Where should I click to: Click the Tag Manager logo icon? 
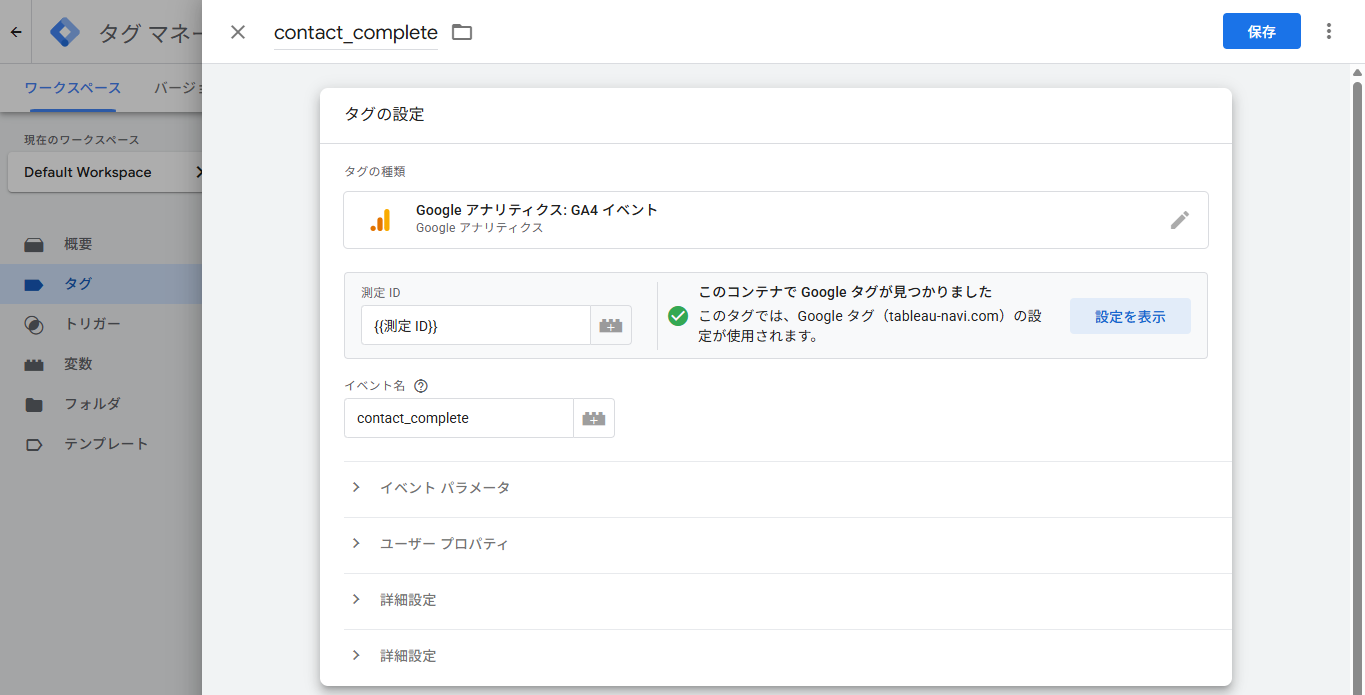coord(65,32)
